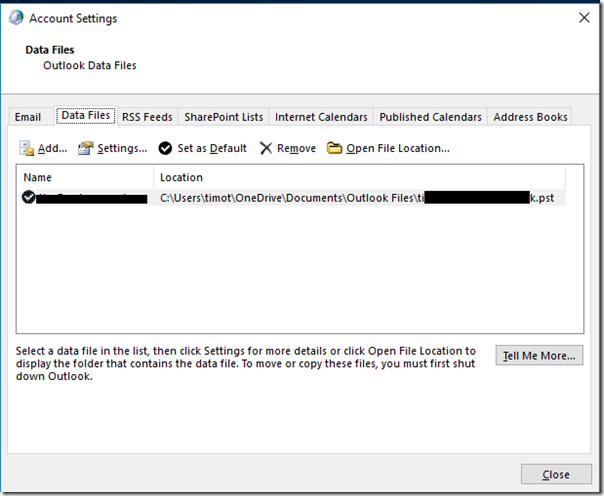The image size is (604, 496).
Task: Click the Name column header
Action: pos(85,177)
